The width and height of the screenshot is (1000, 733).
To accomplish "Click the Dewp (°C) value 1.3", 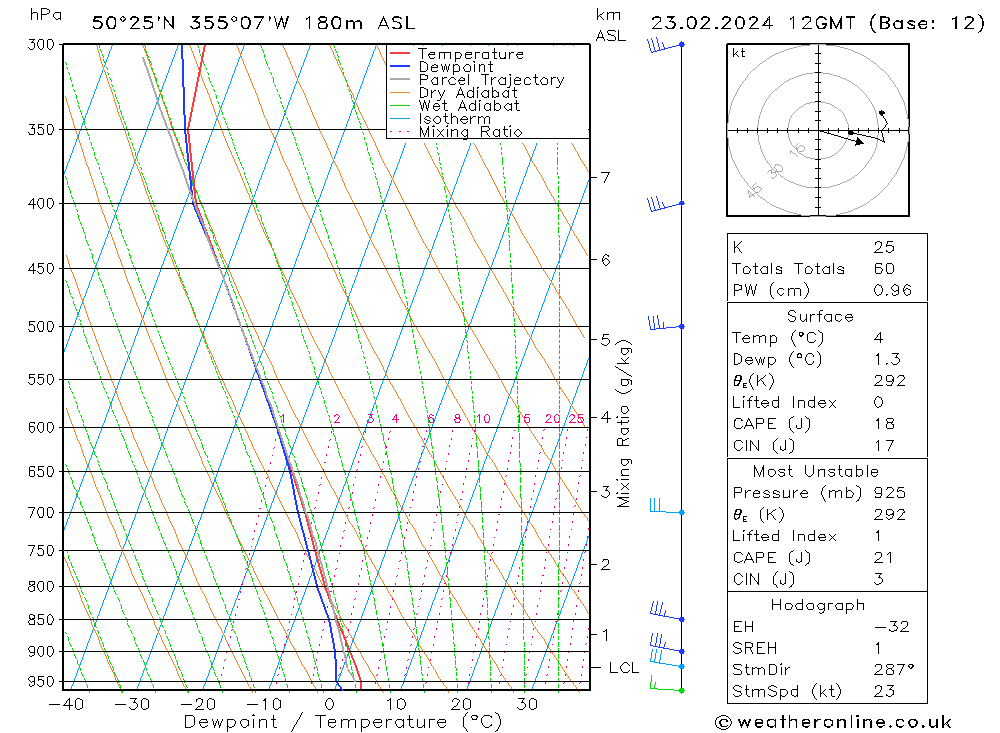I will (886, 359).
